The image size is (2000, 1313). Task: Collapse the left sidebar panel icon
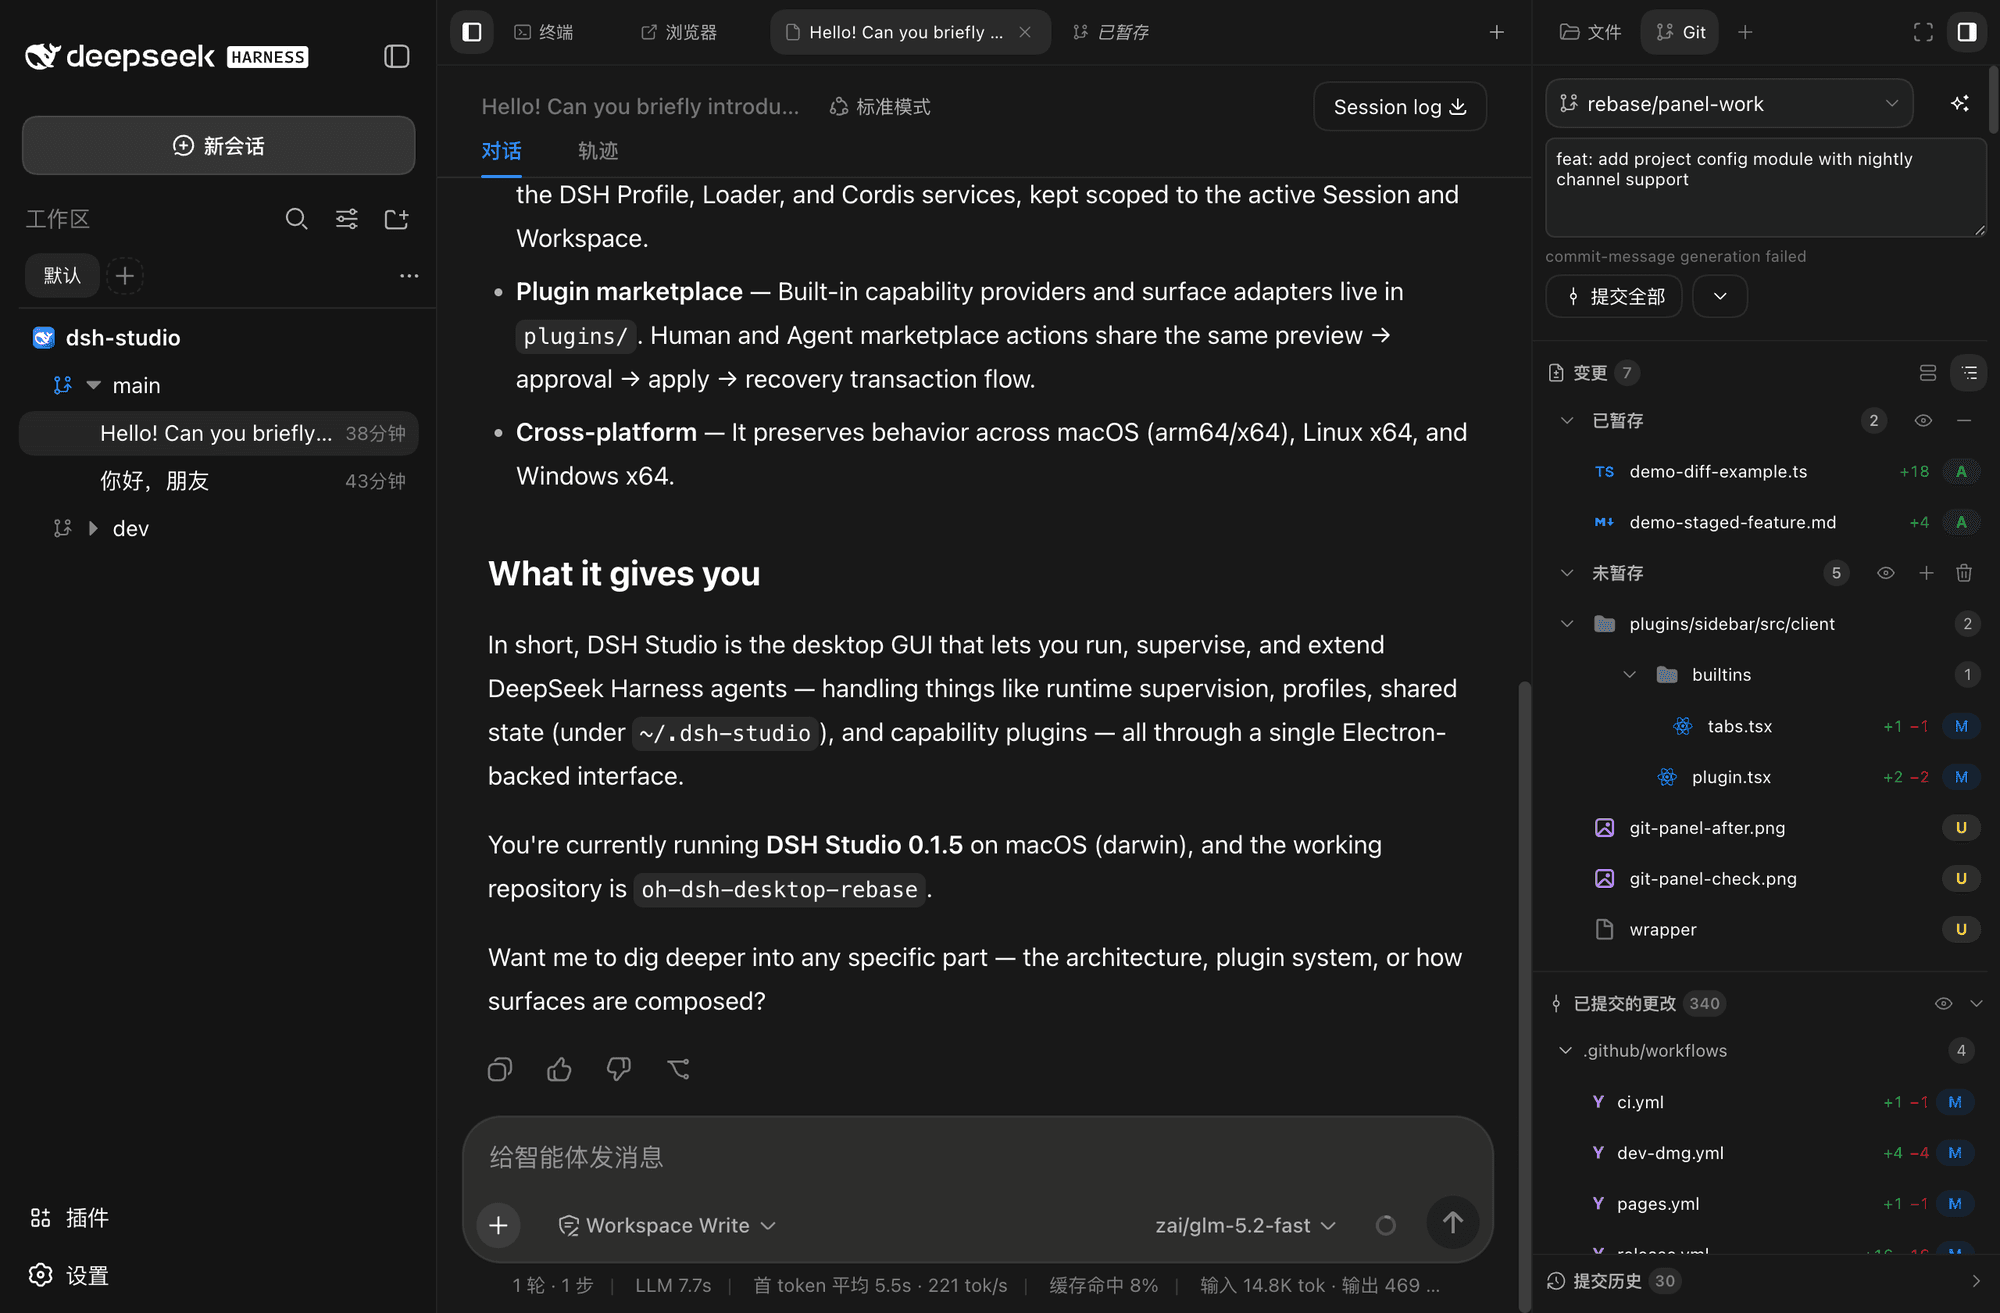tap(397, 56)
